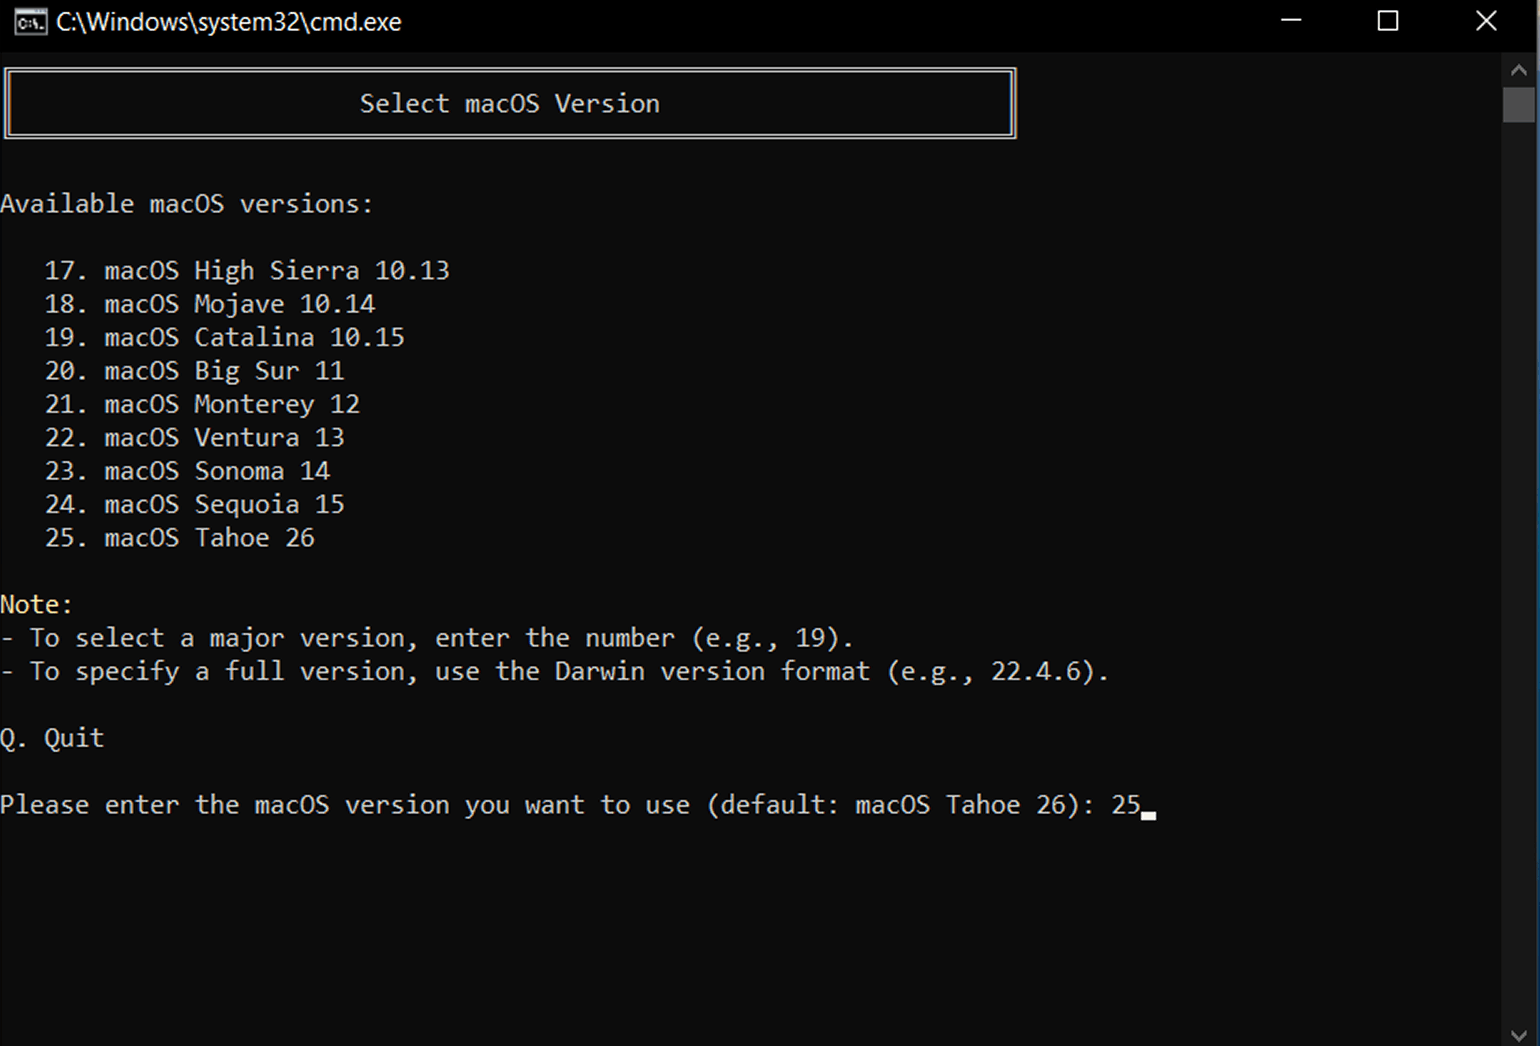The height and width of the screenshot is (1046, 1540).
Task: Click the cmd.exe icon in the title bar
Action: [x=30, y=22]
